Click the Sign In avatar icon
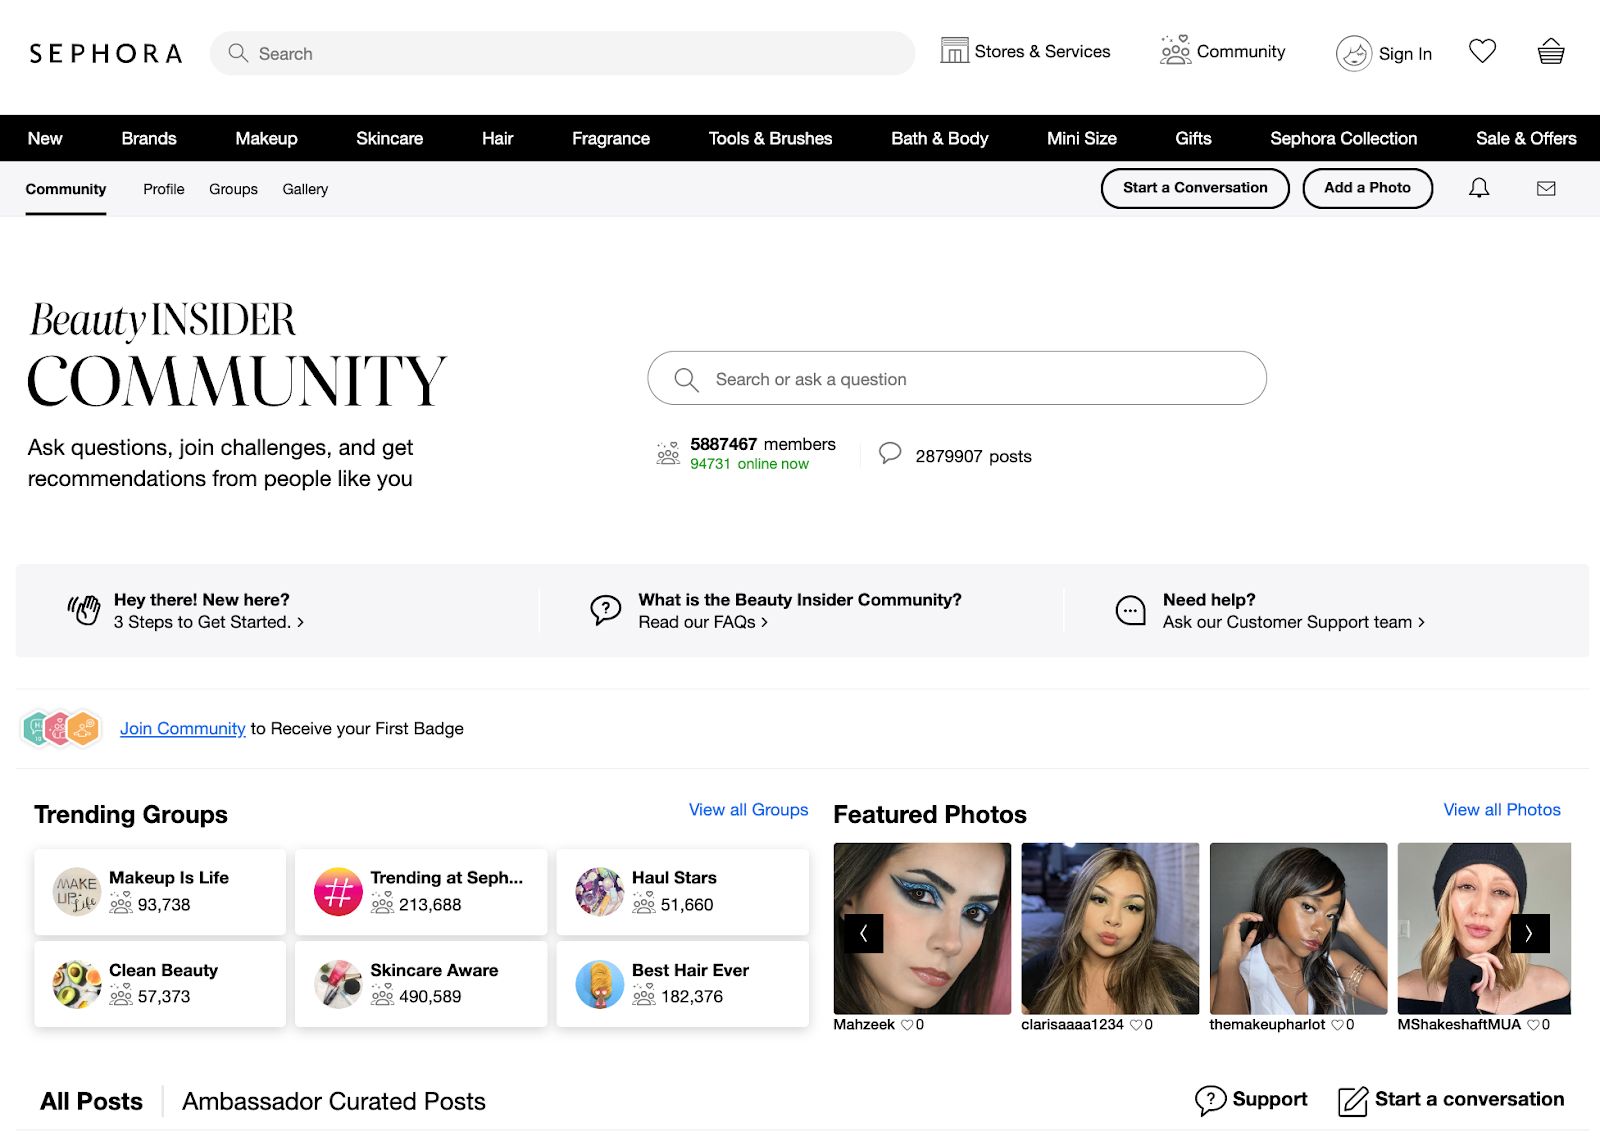 tap(1354, 53)
